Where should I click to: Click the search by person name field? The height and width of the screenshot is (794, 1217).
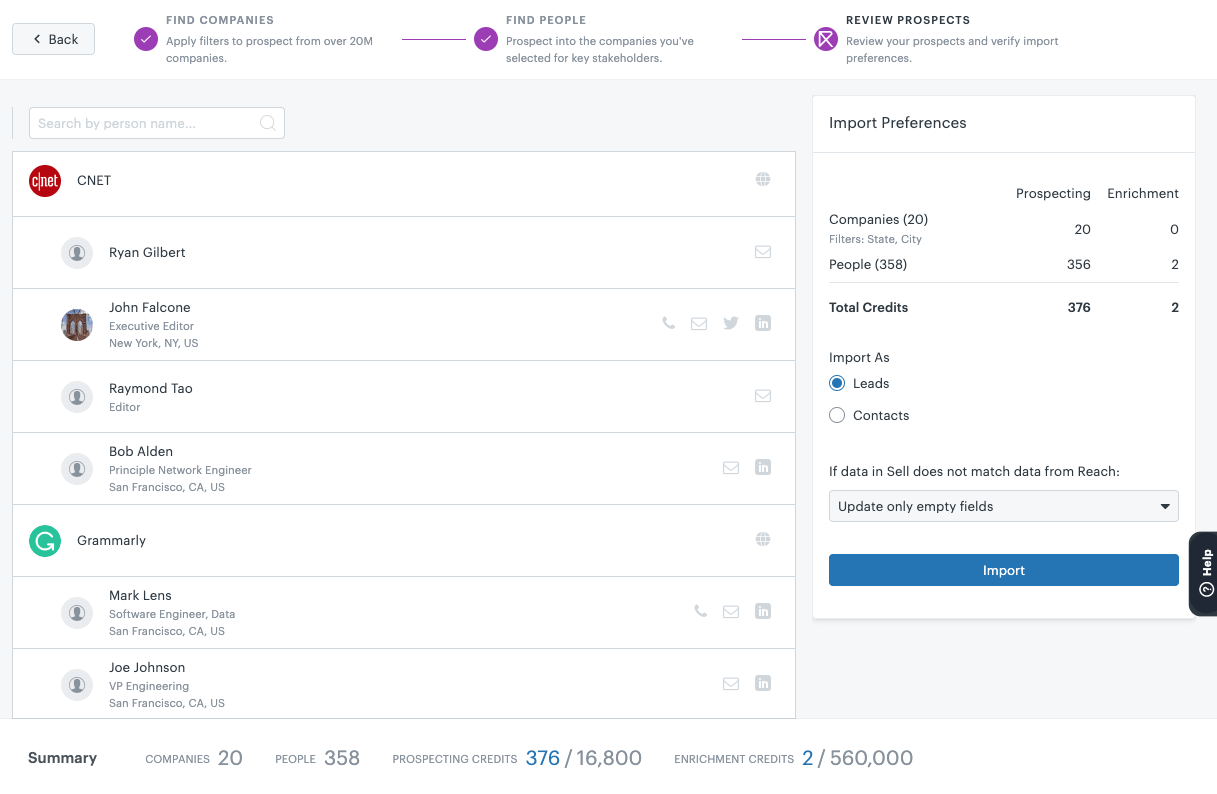146,123
